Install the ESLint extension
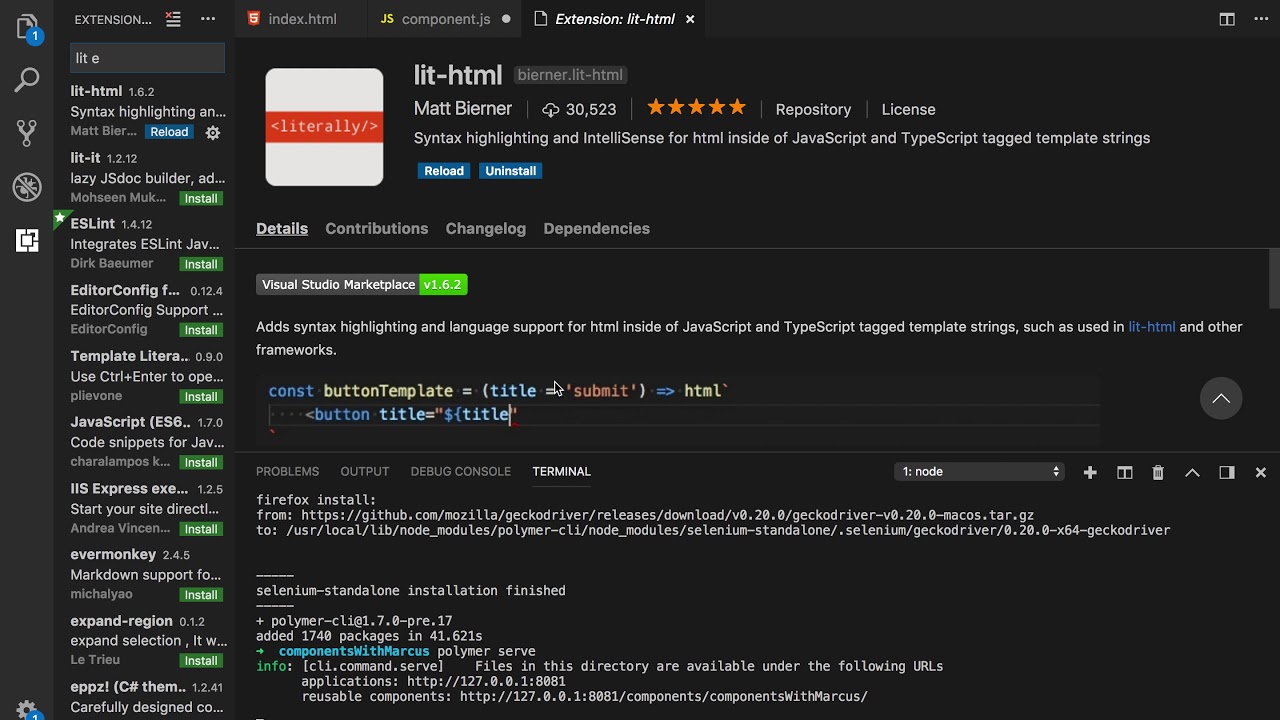This screenshot has height=720, width=1280. 201,265
